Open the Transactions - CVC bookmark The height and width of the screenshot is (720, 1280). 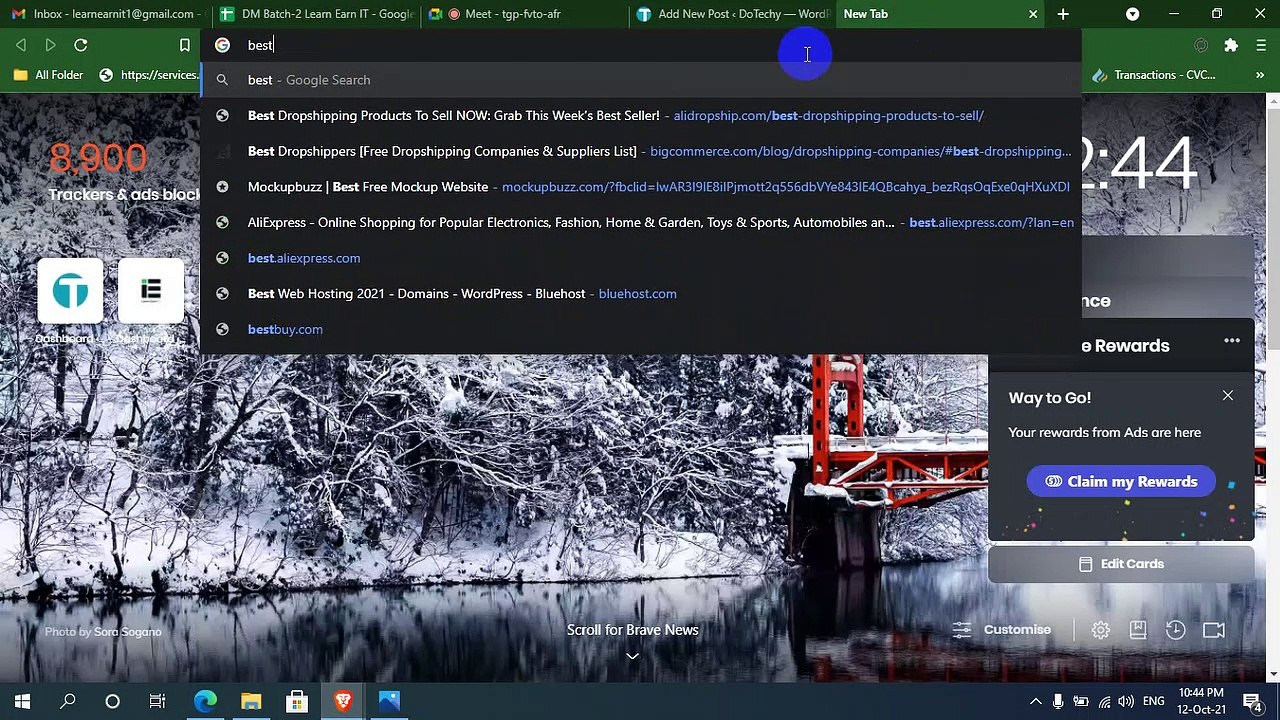[1154, 75]
